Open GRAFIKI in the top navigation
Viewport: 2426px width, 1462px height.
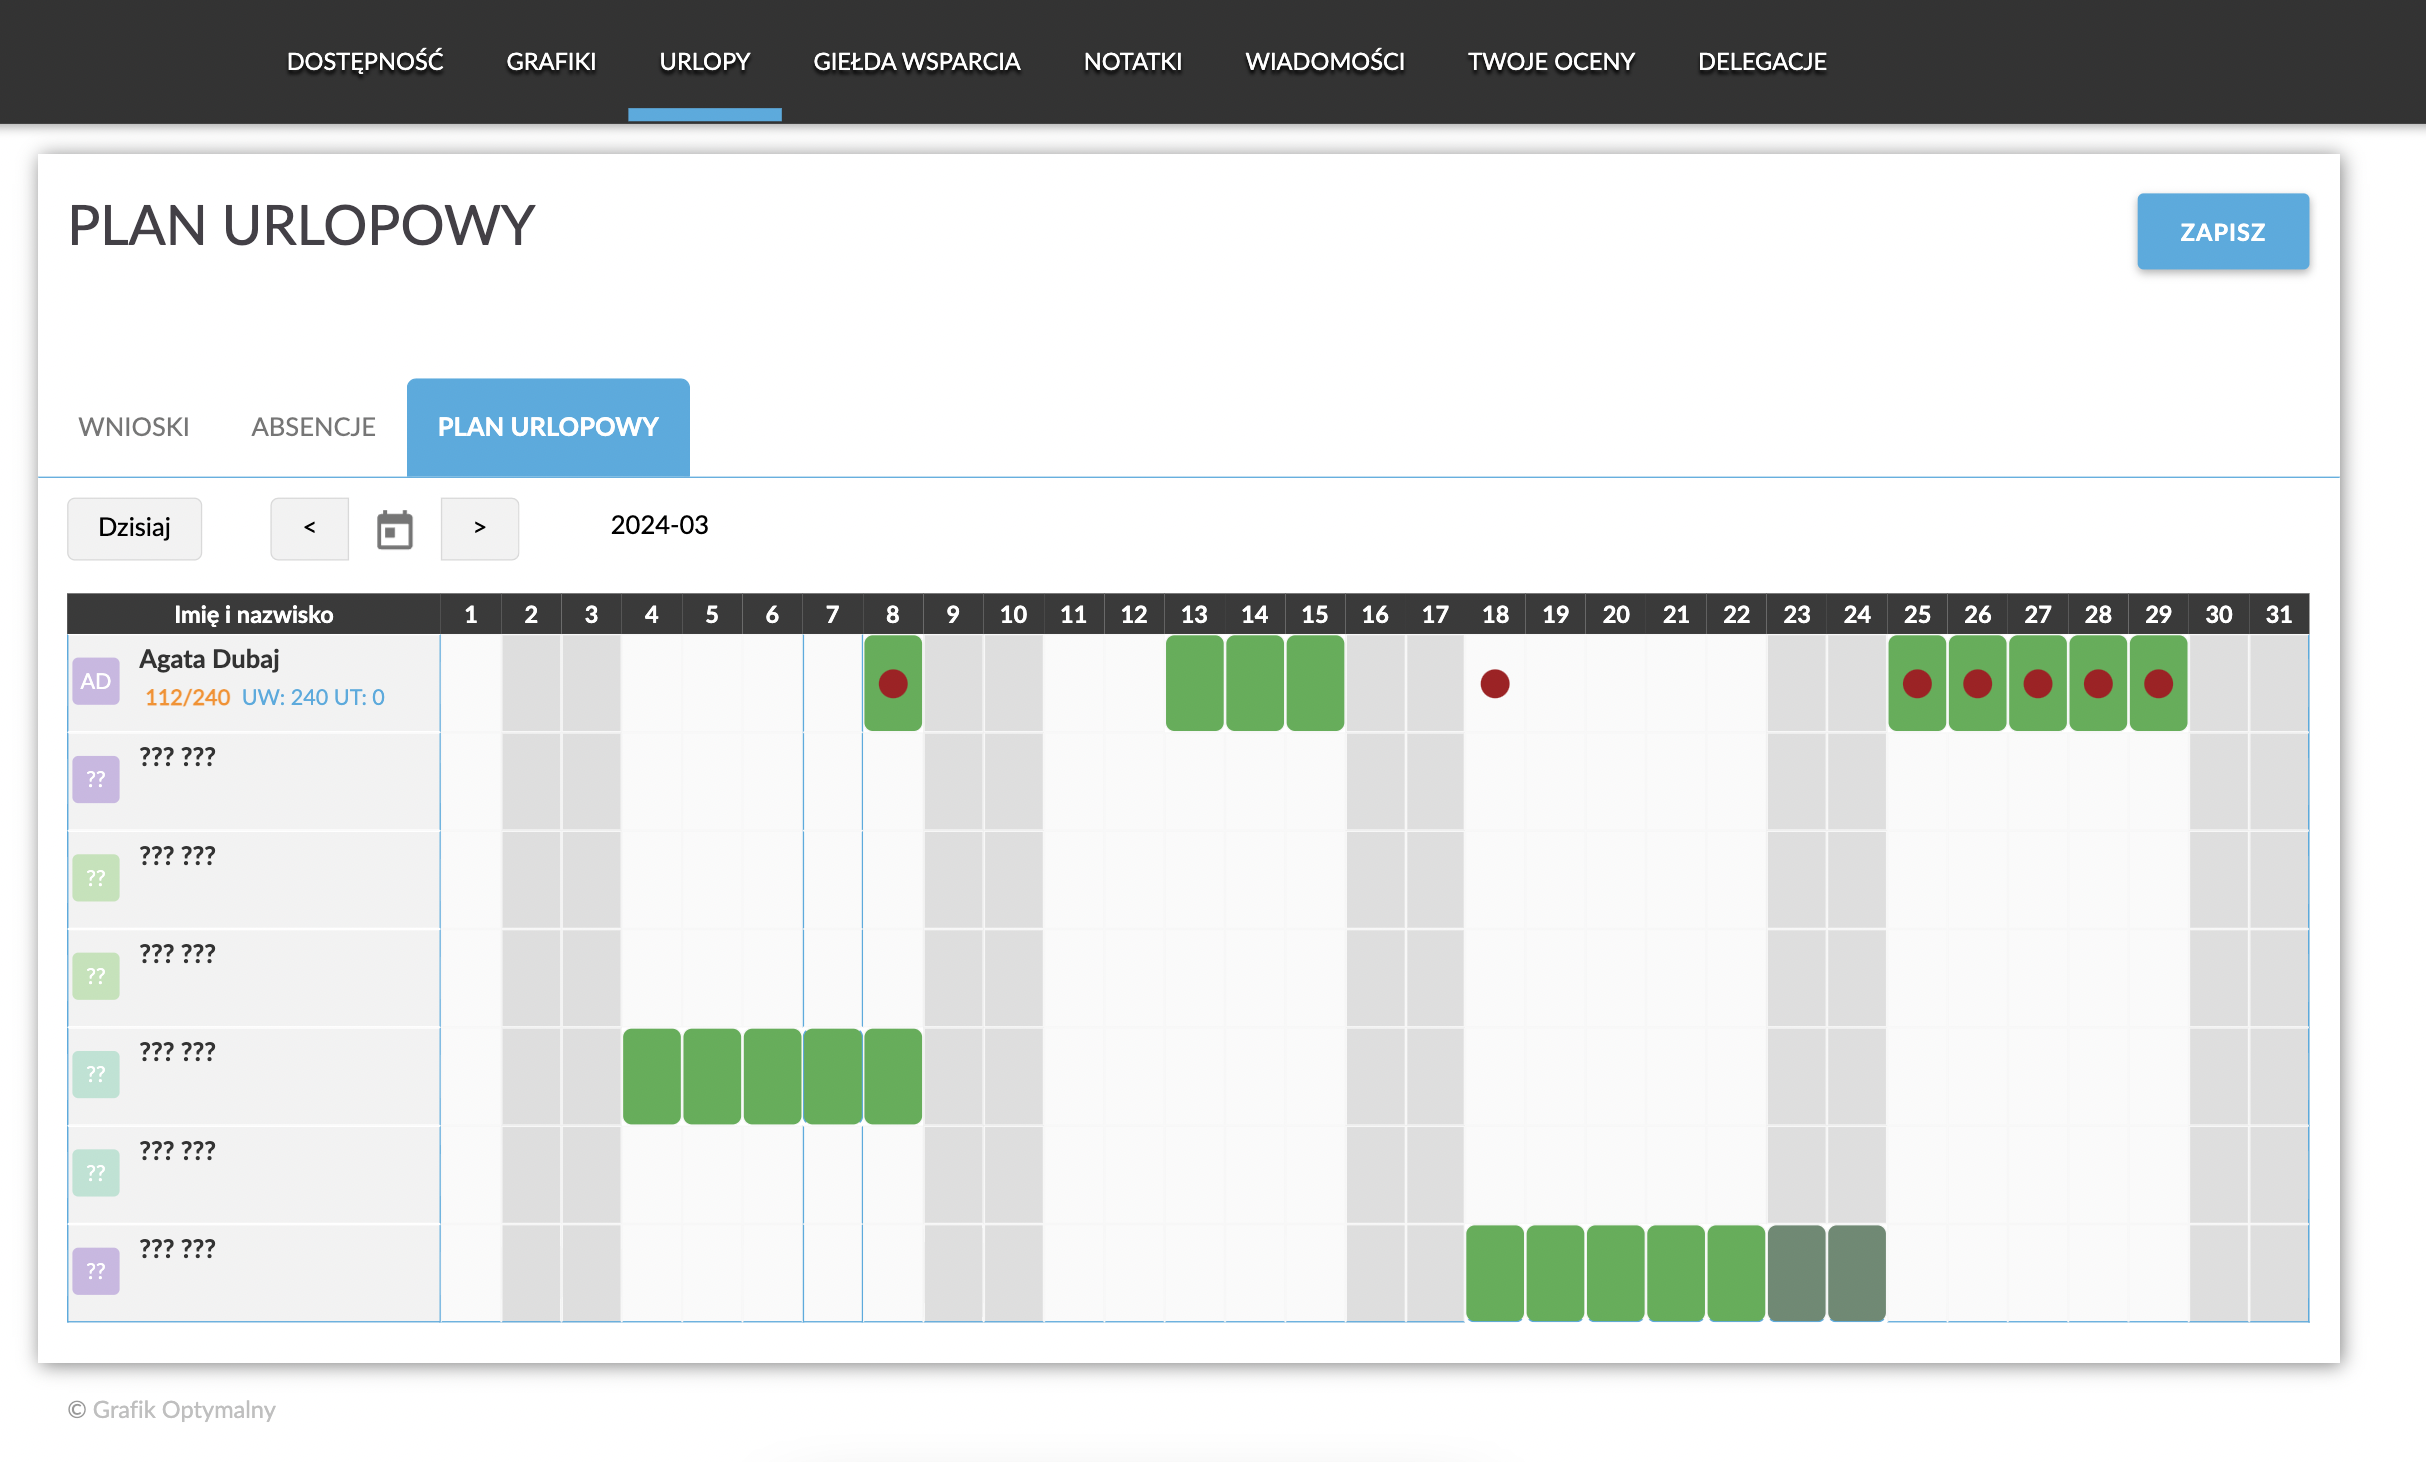point(551,62)
